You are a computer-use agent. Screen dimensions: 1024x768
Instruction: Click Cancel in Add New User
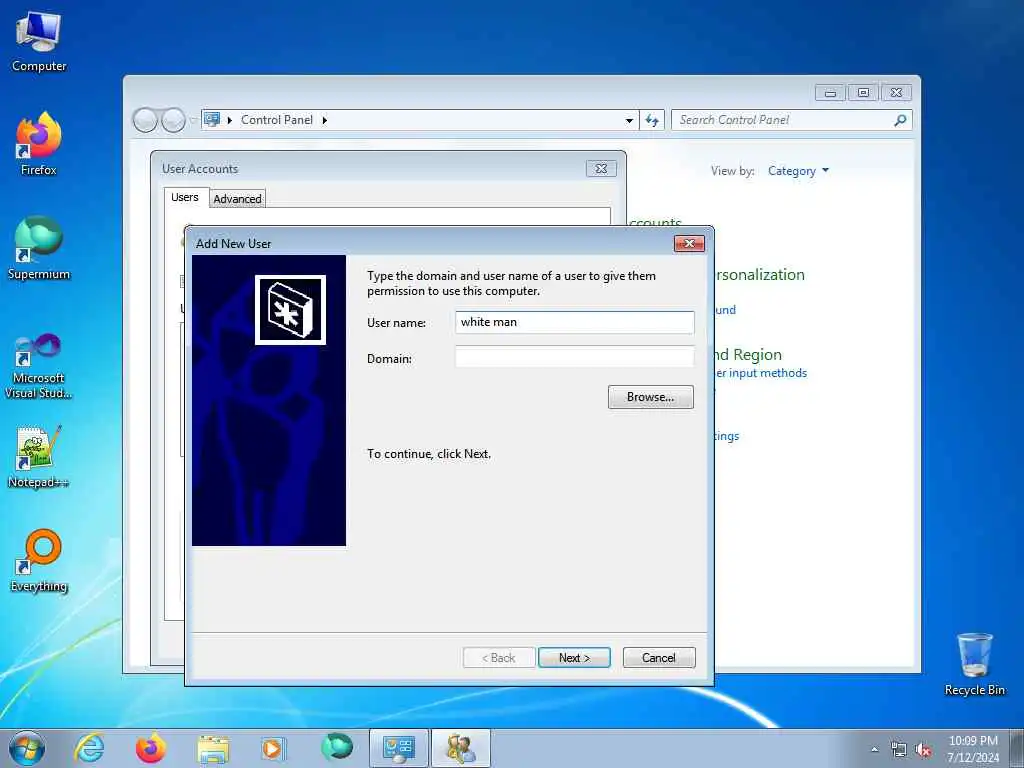(659, 658)
